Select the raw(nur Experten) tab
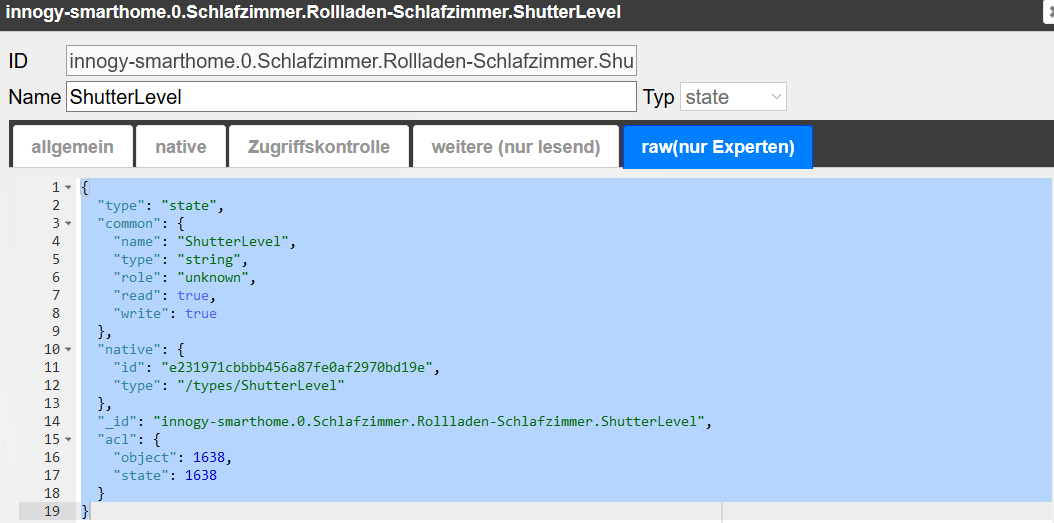Image resolution: width=1054 pixels, height=523 pixels. pos(718,147)
